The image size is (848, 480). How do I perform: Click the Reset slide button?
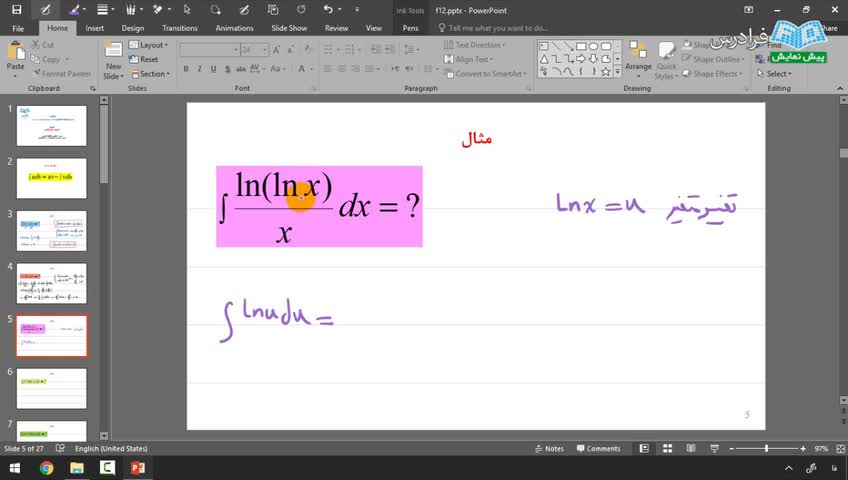coord(144,59)
